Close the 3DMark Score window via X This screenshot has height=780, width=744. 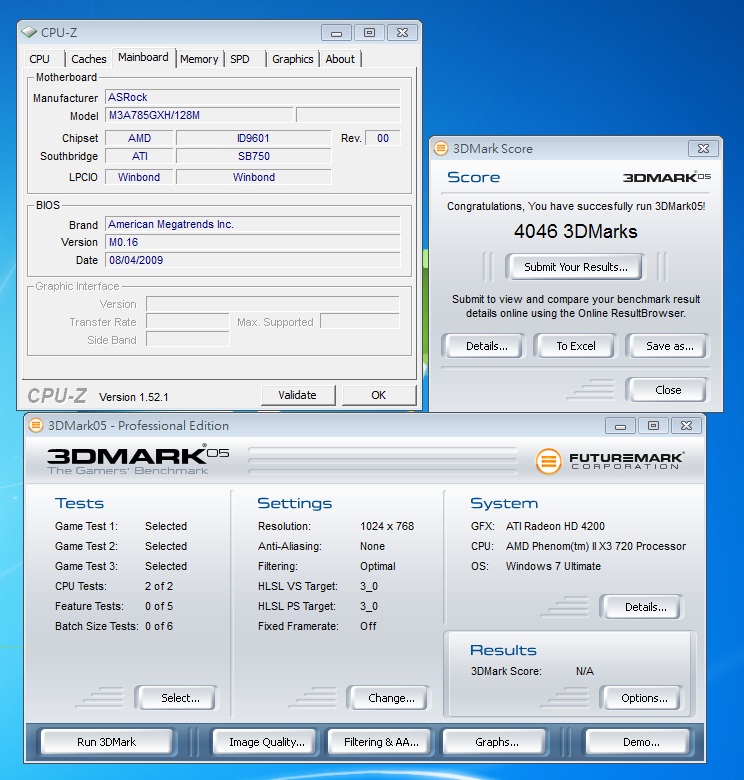703,148
